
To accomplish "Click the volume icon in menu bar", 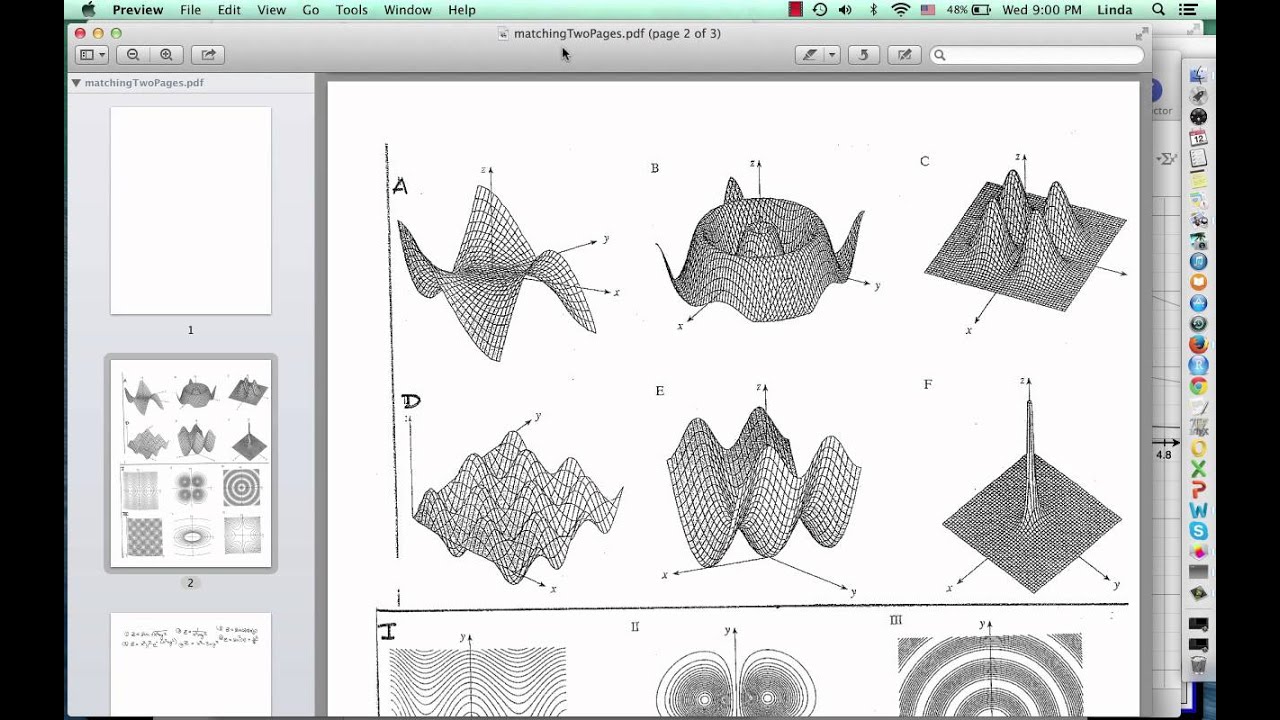I will pos(845,10).
